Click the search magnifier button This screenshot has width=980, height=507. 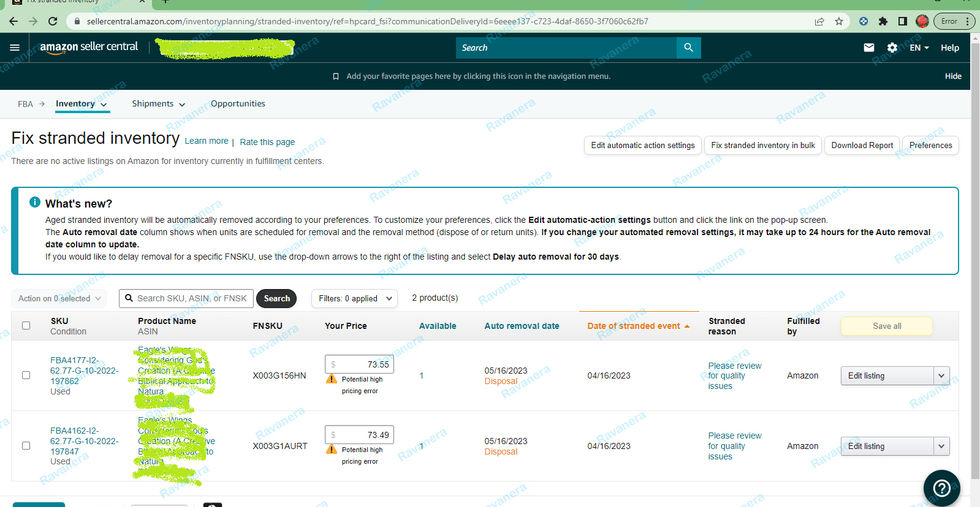click(x=688, y=48)
